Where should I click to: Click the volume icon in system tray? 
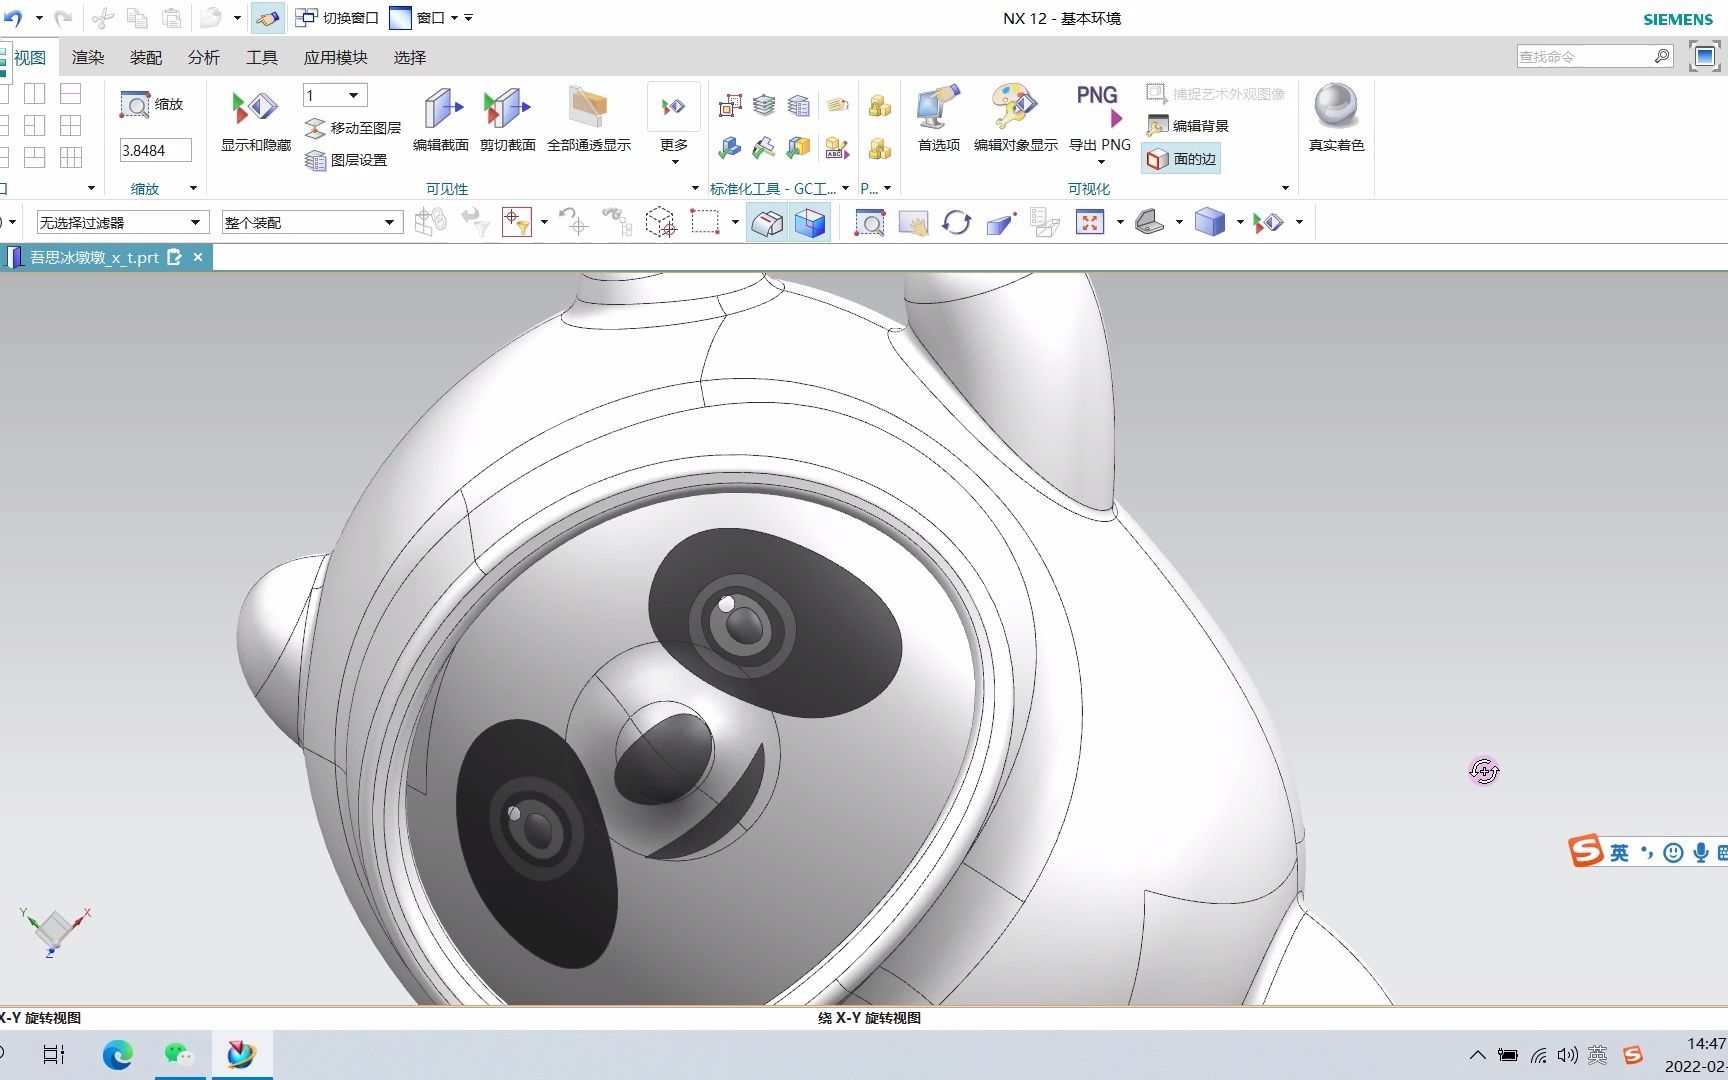click(x=1567, y=1055)
